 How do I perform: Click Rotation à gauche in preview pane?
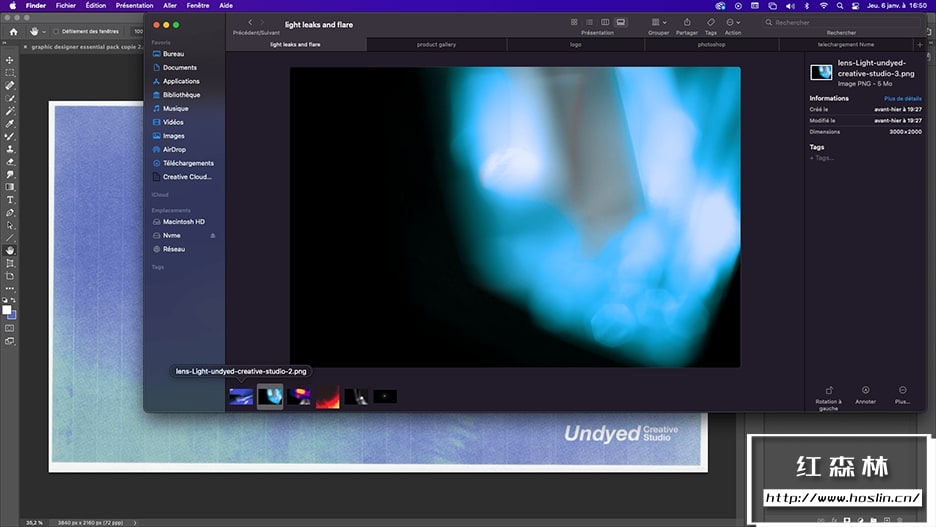(x=829, y=390)
